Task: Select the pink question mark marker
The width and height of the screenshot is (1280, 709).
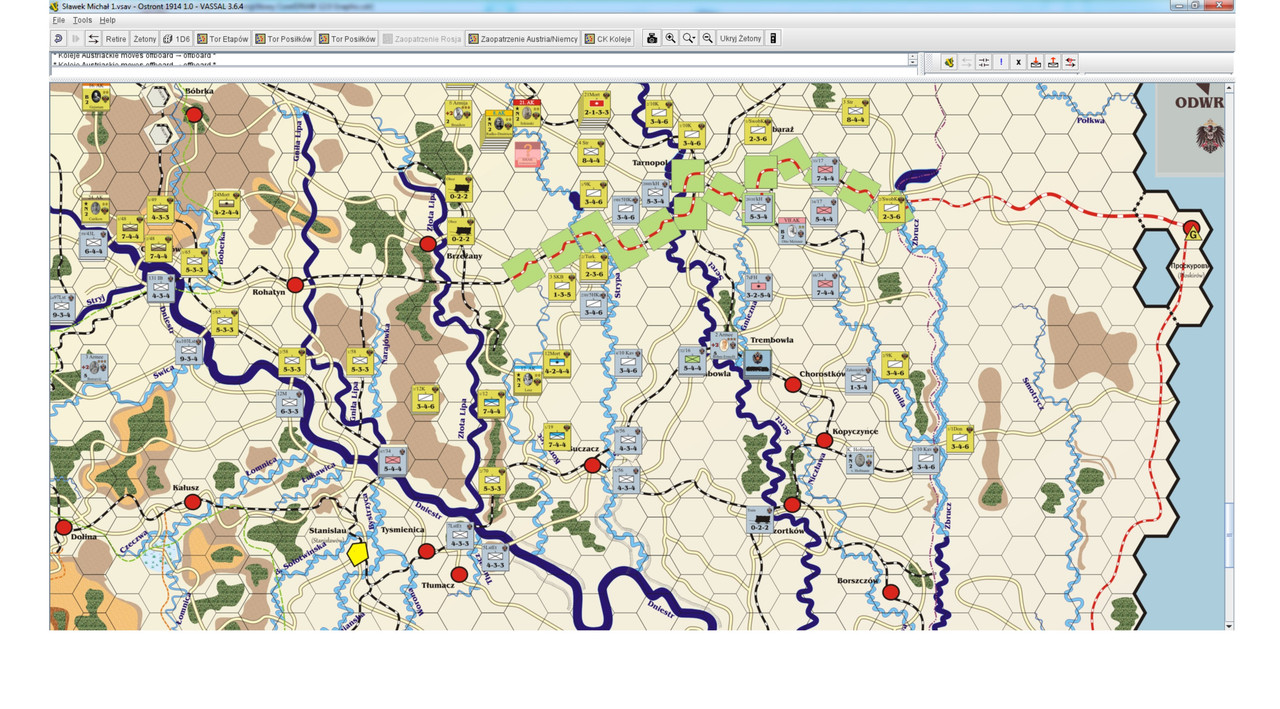Action: (527, 153)
